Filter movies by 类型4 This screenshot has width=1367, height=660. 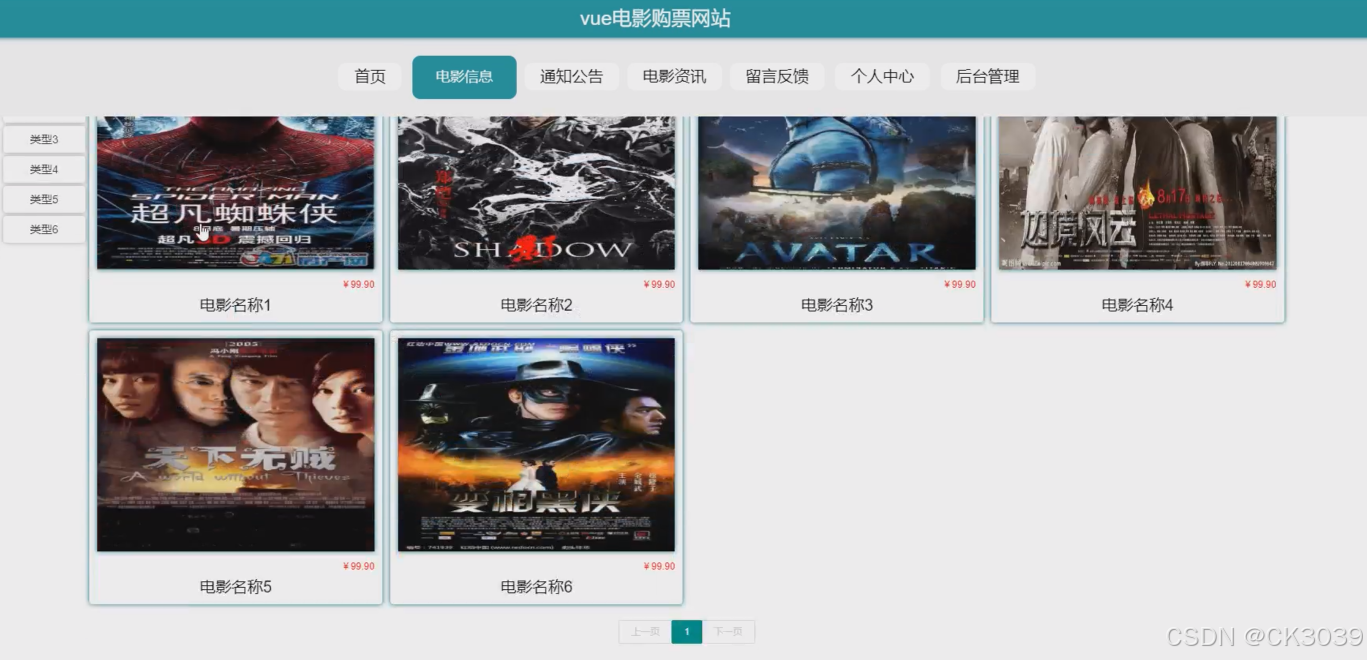[44, 170]
